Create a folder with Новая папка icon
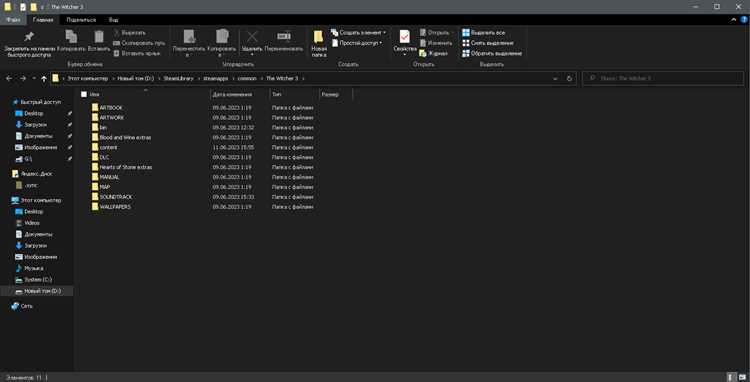 (319, 37)
